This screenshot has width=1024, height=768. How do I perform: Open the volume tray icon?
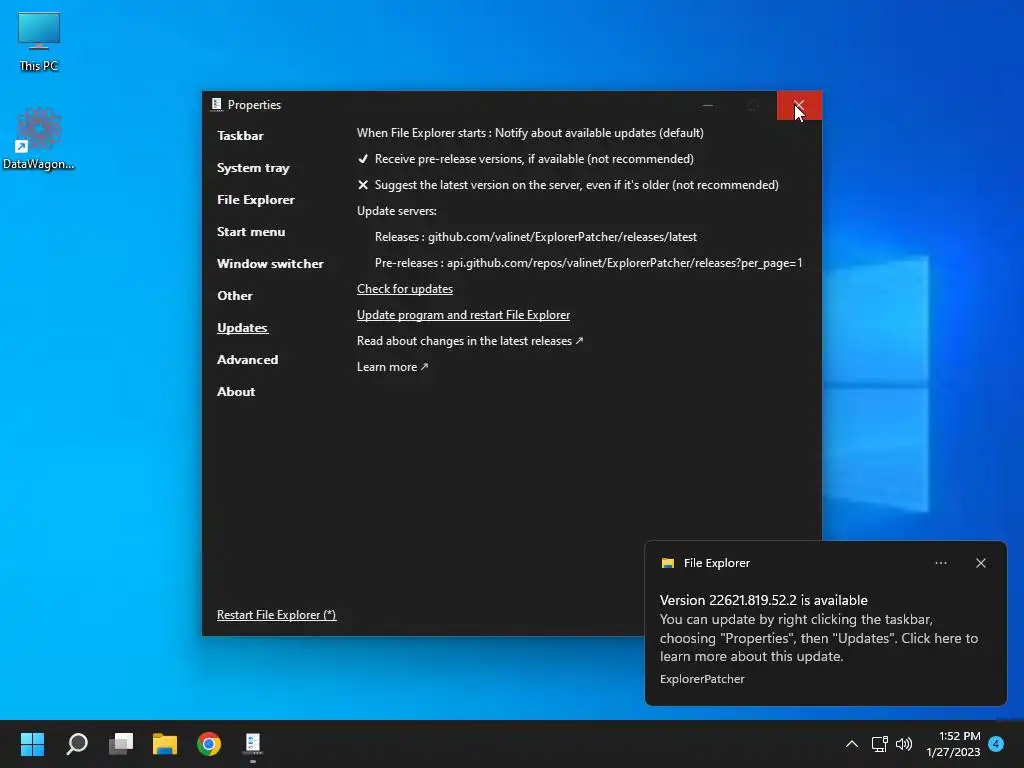(x=904, y=744)
